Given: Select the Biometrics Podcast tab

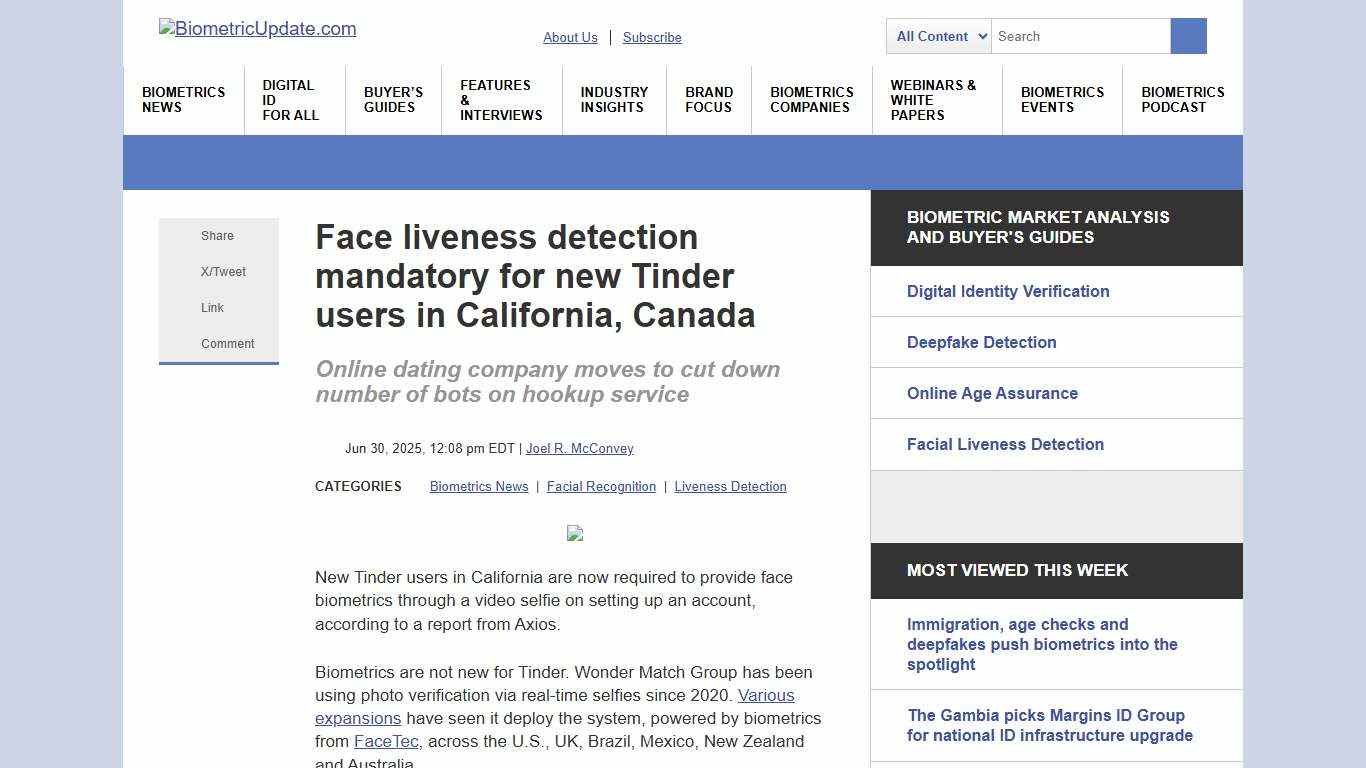Looking at the screenshot, I should coord(1183,100).
